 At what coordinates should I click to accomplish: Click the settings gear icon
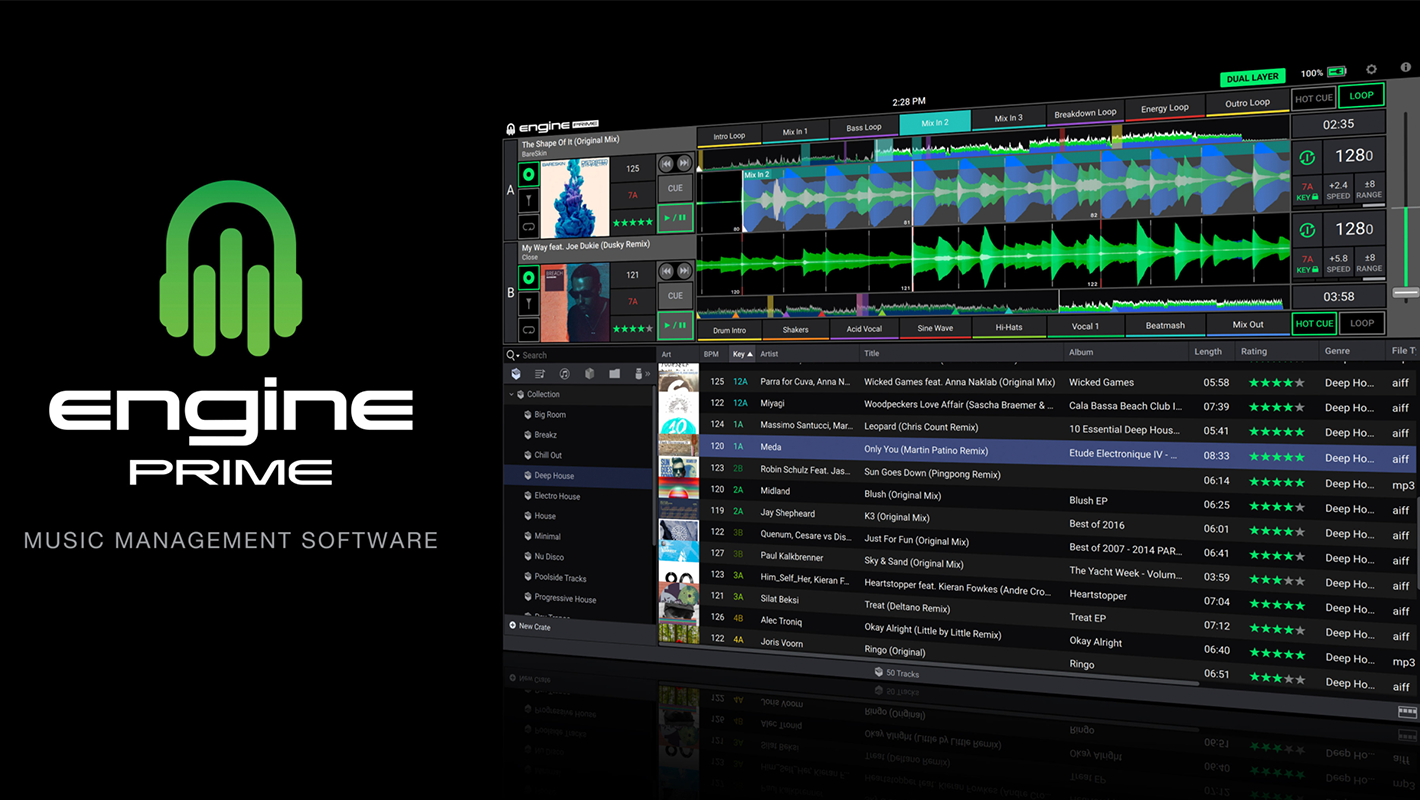(x=1371, y=70)
